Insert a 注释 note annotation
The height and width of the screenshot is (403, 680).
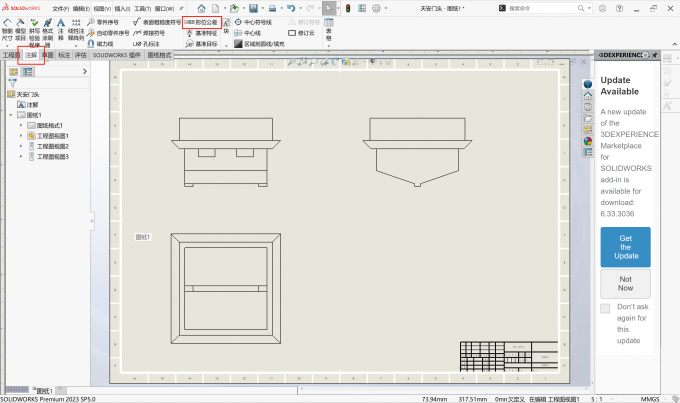(61, 29)
